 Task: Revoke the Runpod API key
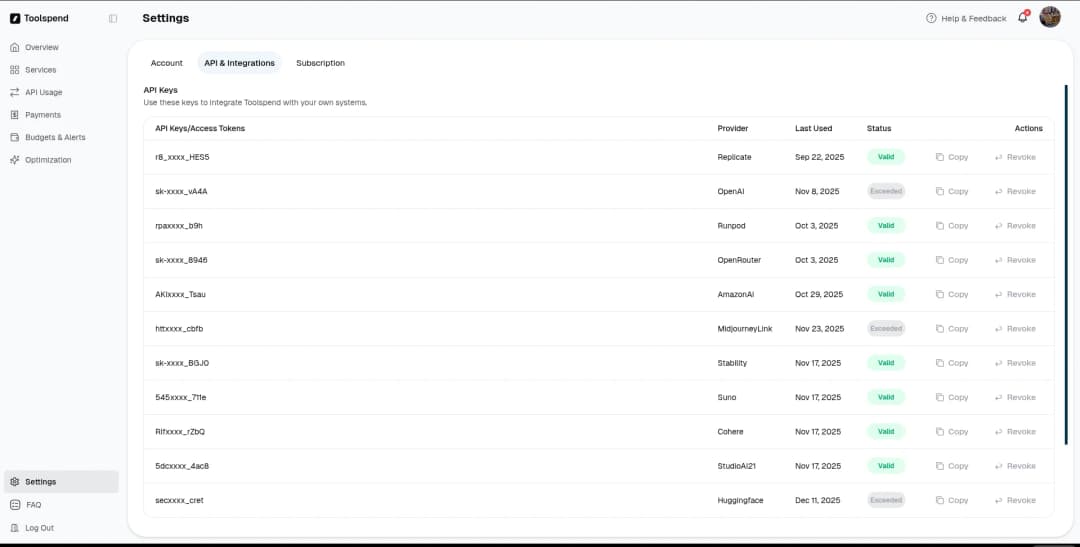(1015, 226)
